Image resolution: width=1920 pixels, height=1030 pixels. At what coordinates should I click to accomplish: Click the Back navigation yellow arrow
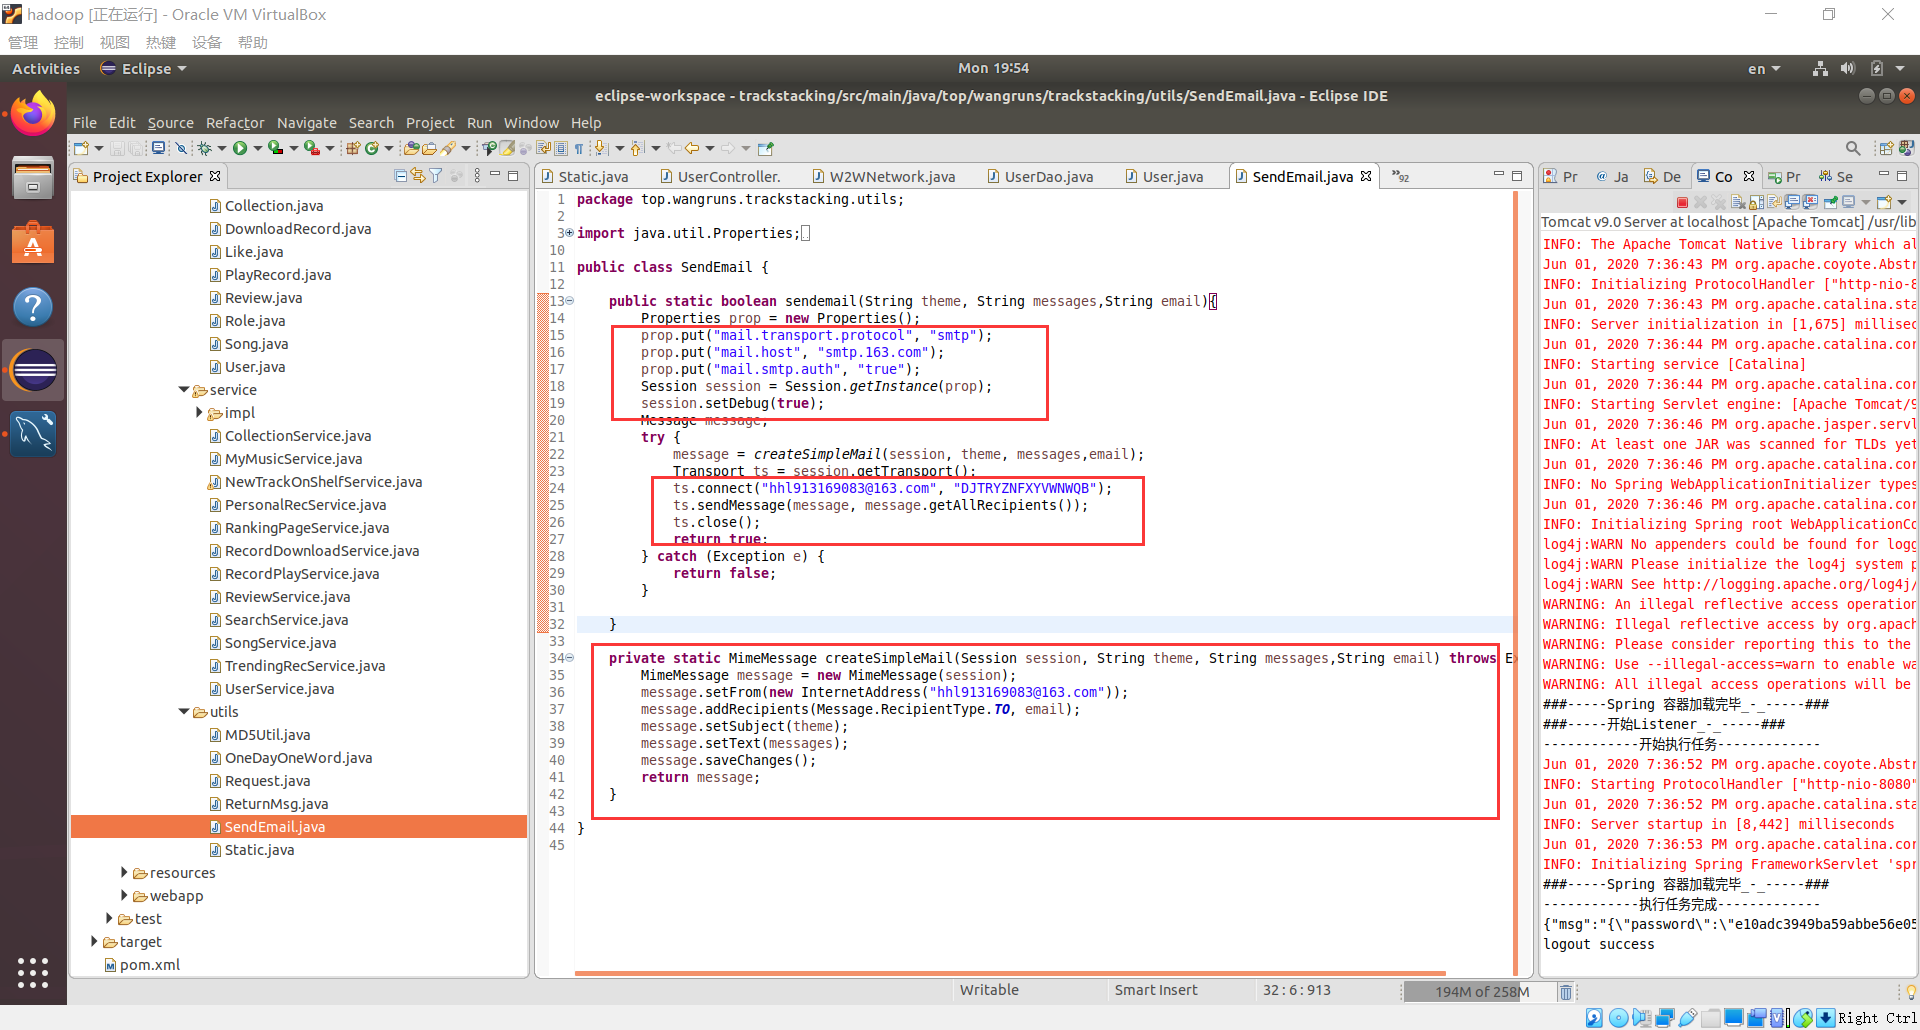pos(692,148)
